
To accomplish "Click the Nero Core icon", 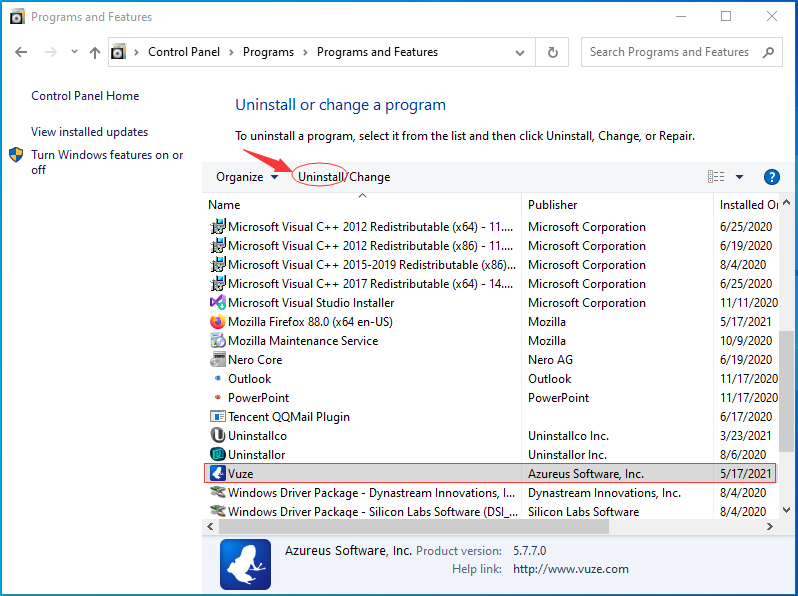I will [x=218, y=359].
